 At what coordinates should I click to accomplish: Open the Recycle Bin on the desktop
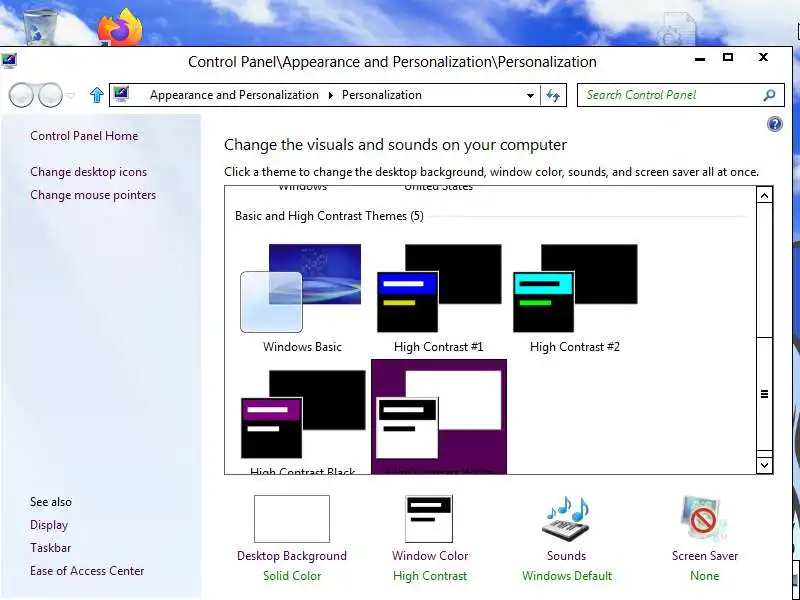[40, 27]
